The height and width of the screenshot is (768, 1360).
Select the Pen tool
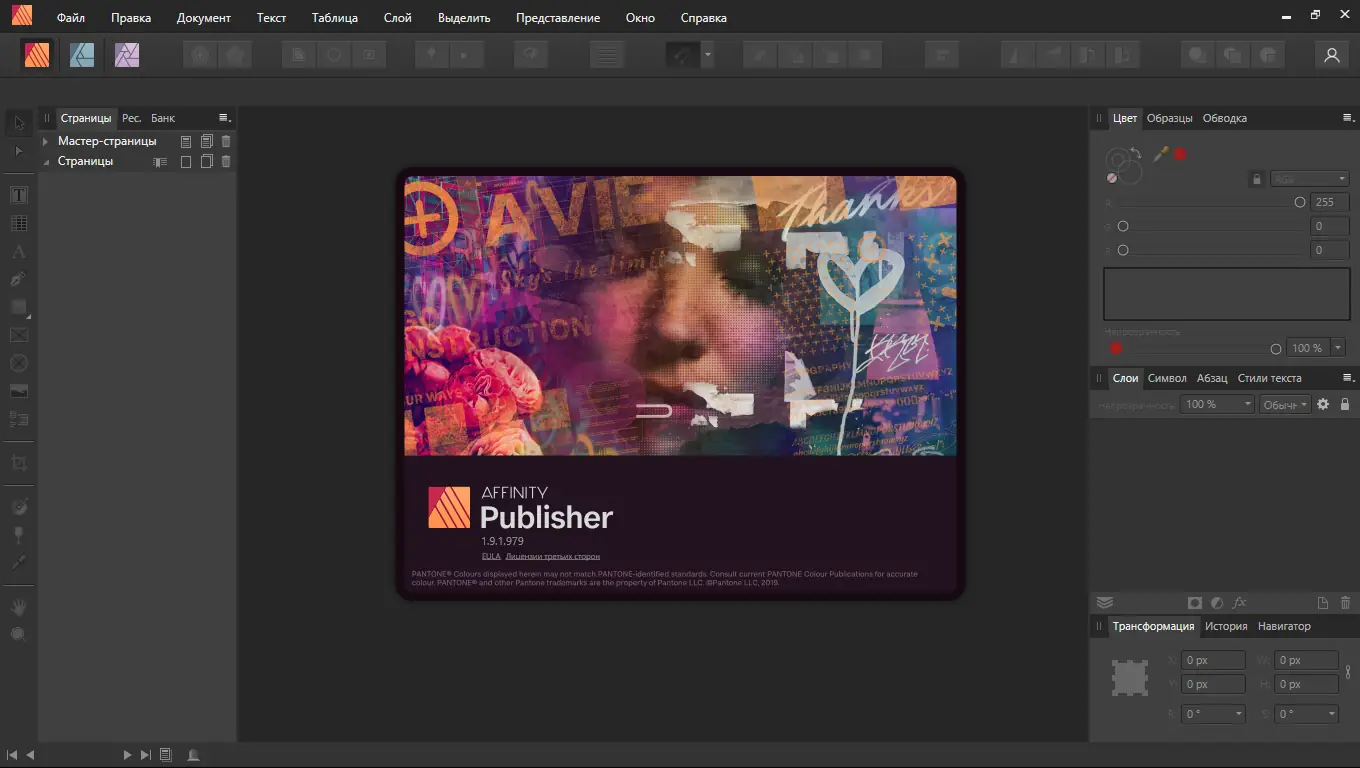[x=18, y=279]
